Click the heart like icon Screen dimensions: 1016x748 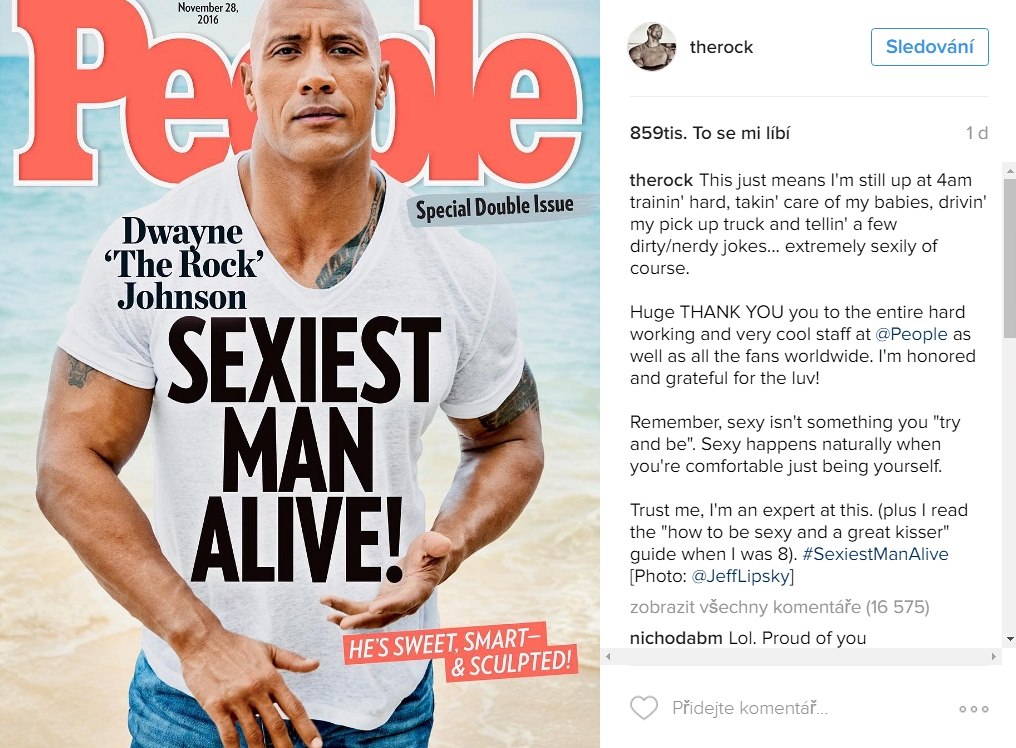pos(644,707)
